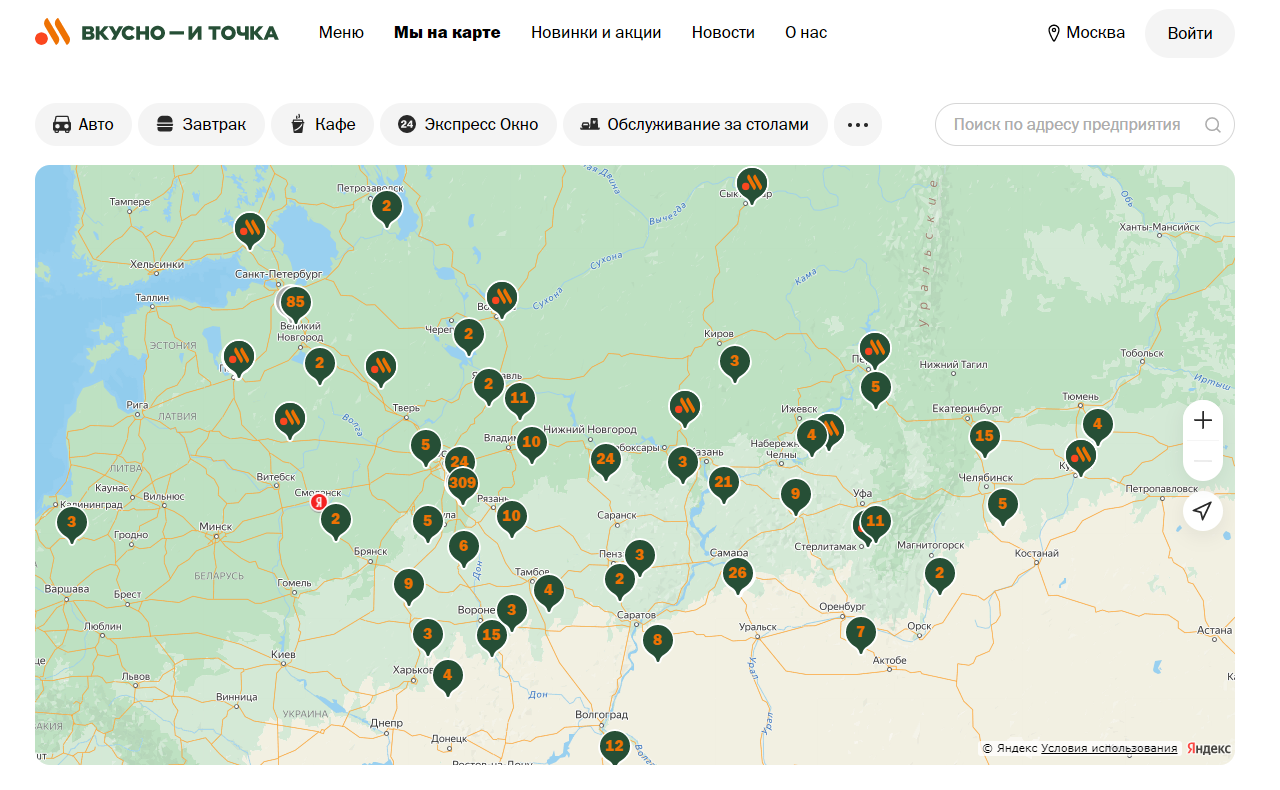Click cluster marker 7 near Orenburg
Screen dimensions: 1280x790
point(861,634)
